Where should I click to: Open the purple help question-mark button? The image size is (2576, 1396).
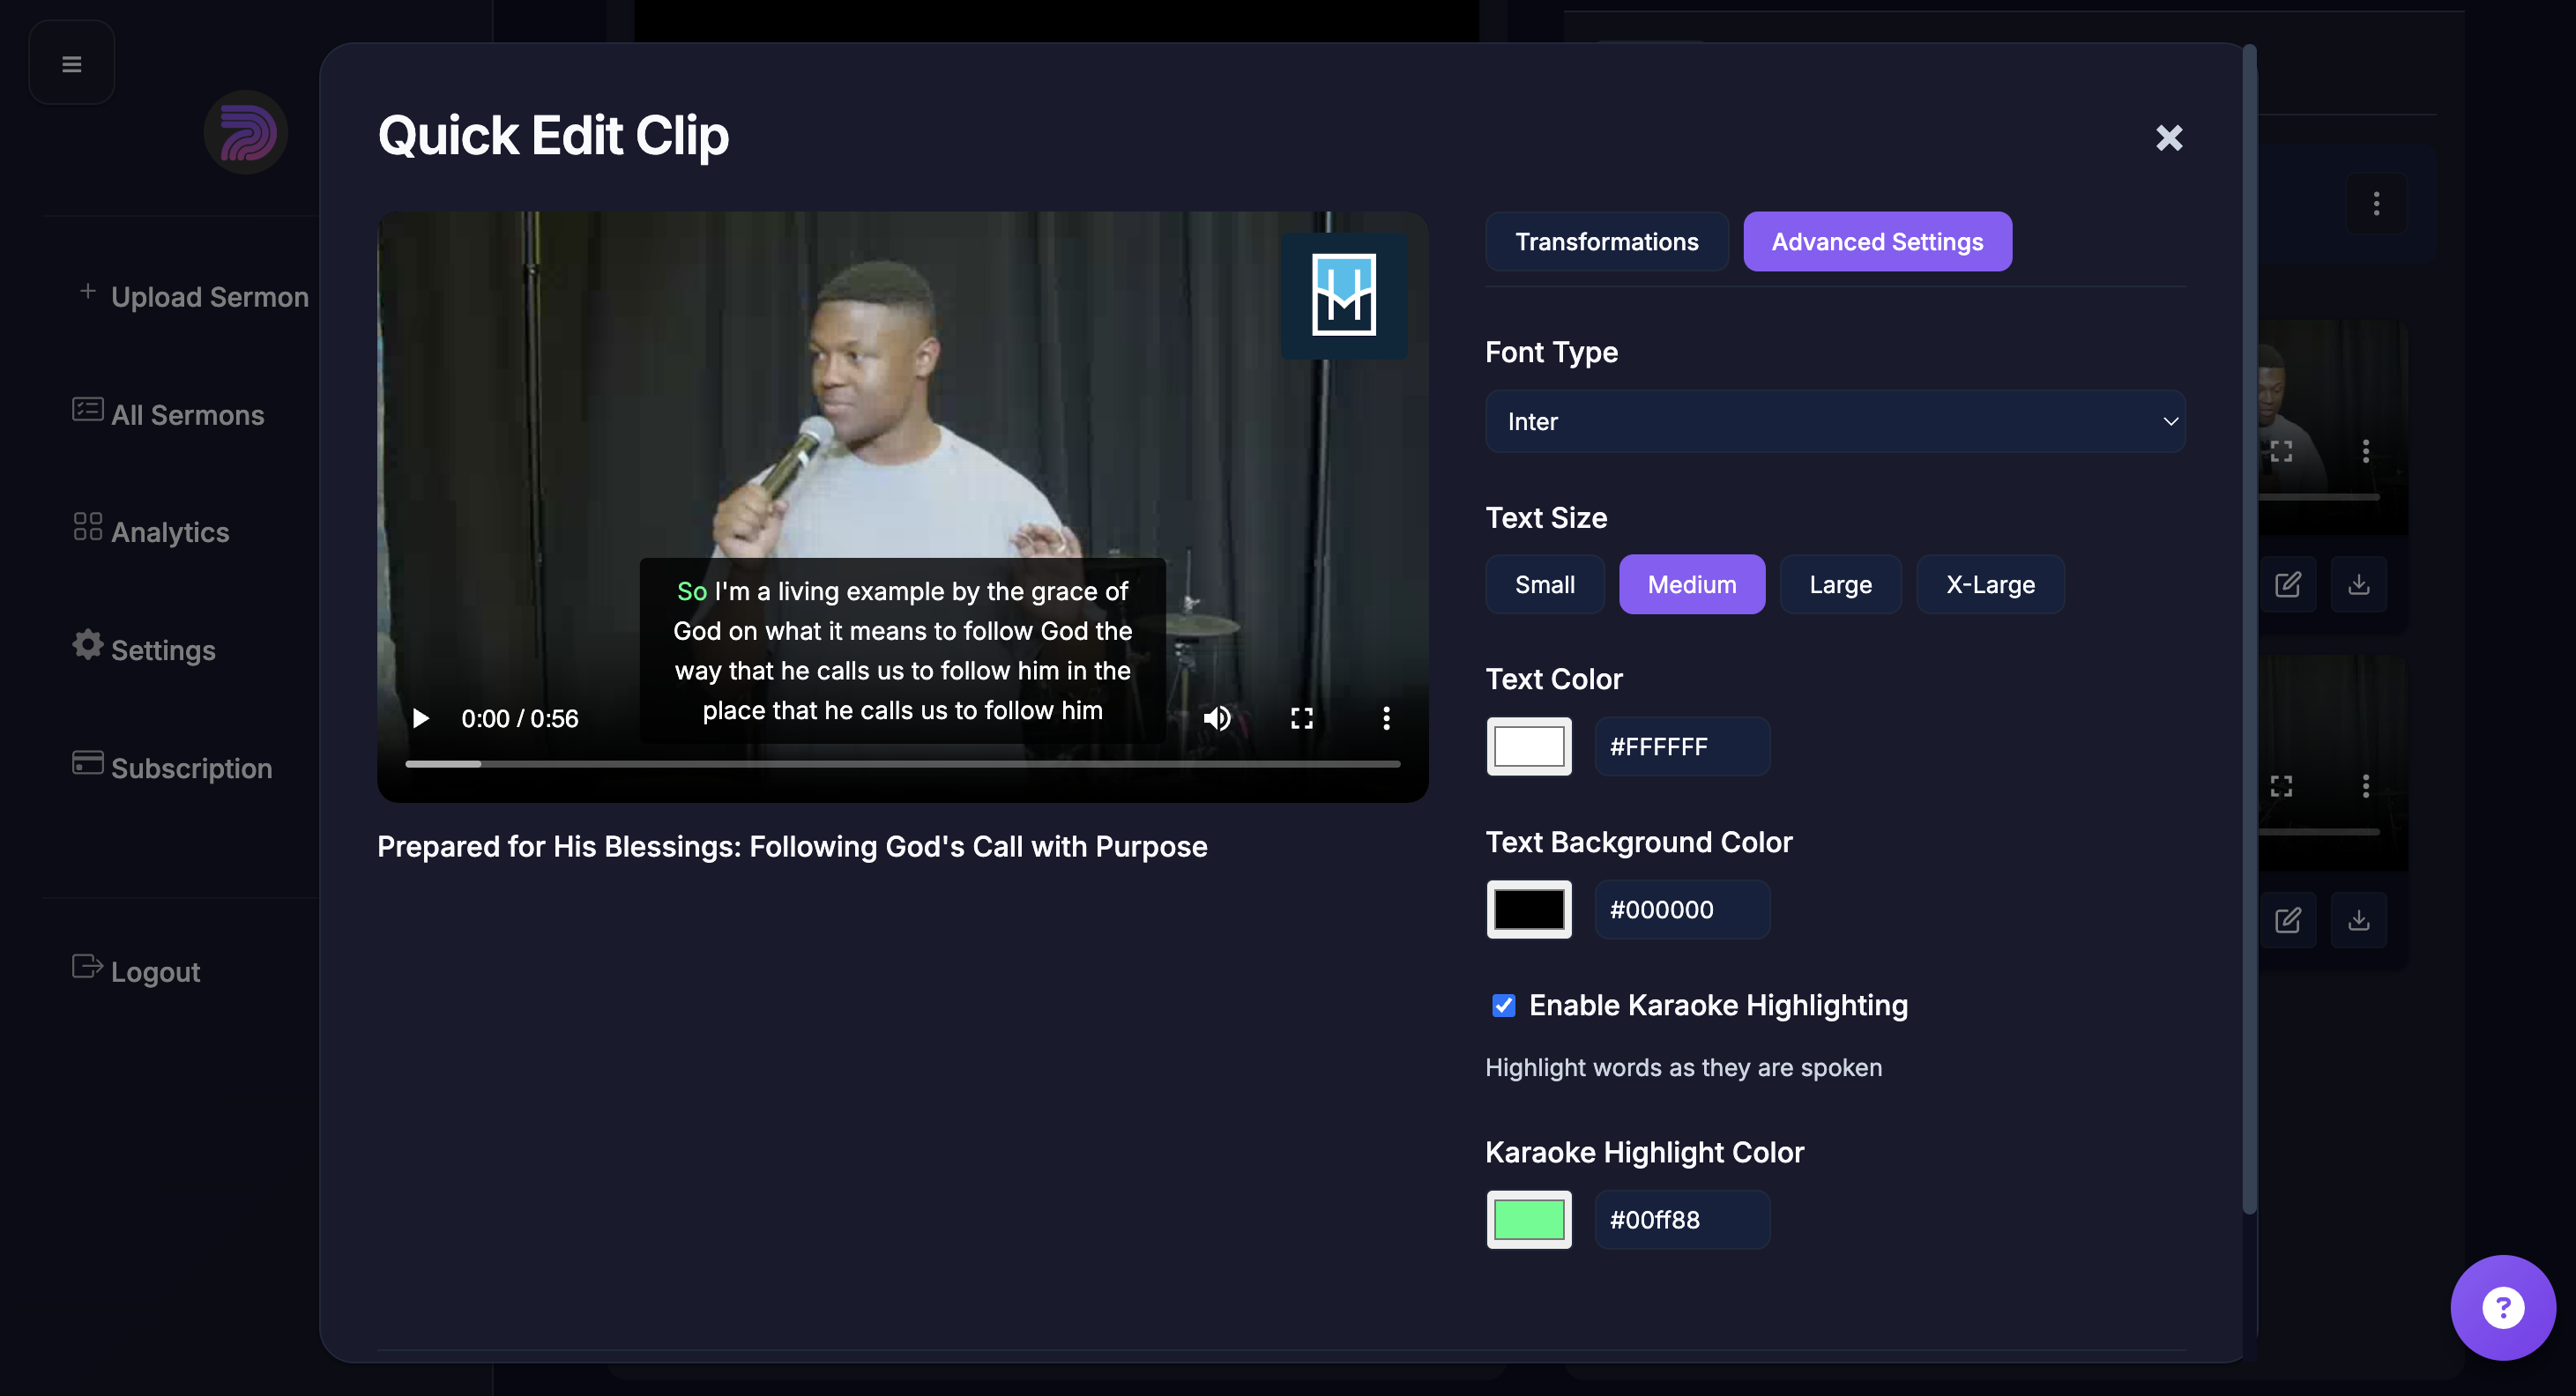[2502, 1307]
